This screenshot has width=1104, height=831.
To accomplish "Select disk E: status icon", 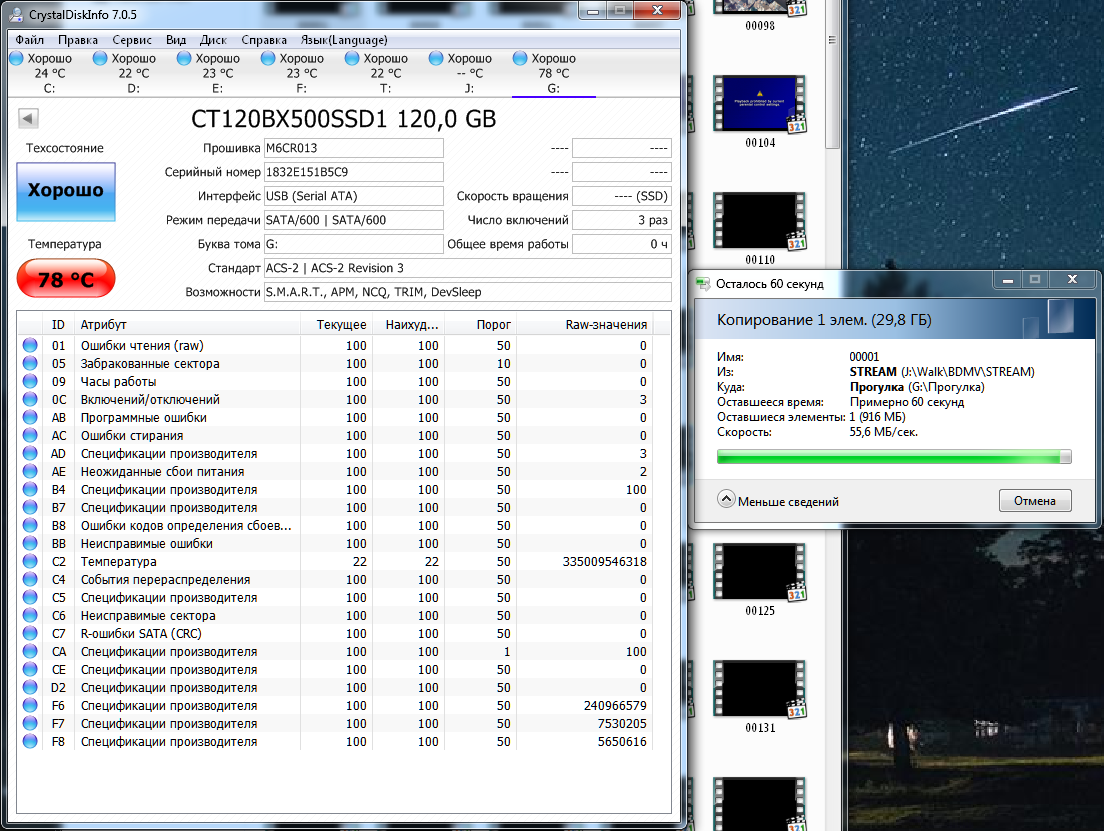I will (184, 58).
